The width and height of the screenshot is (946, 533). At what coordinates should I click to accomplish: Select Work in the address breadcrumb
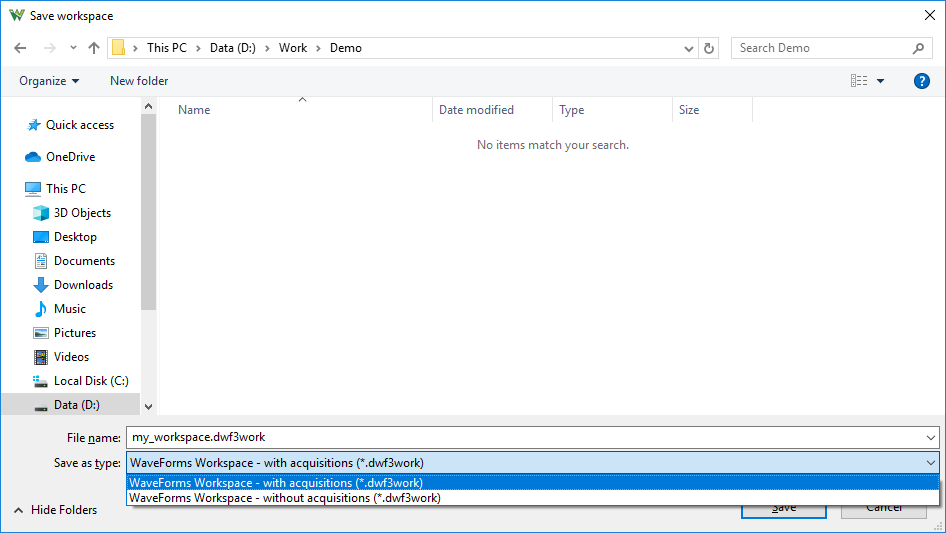tap(293, 48)
